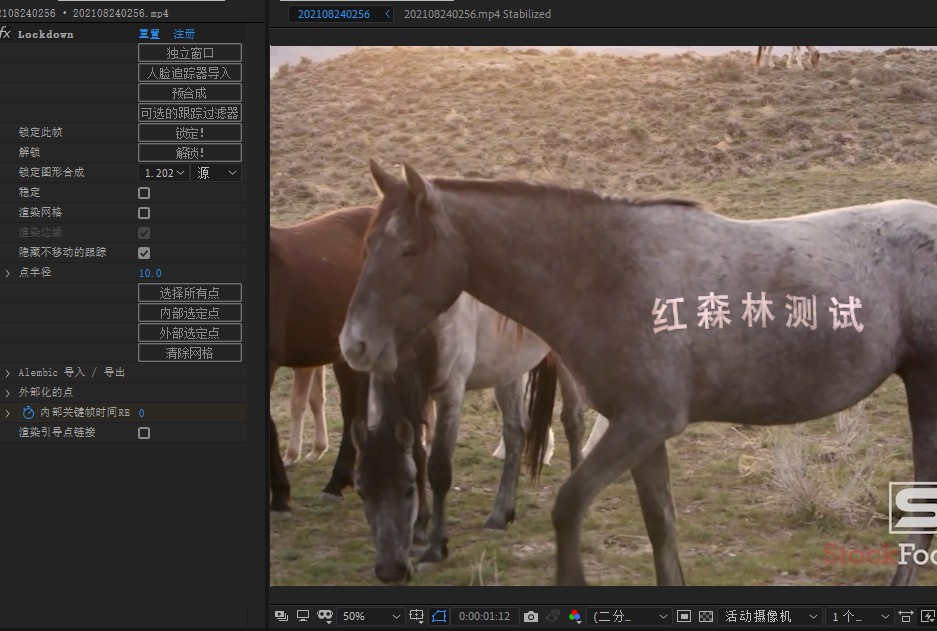Toggle the transparency grid checkerboard icon
This screenshot has height=631, width=937.
click(706, 616)
